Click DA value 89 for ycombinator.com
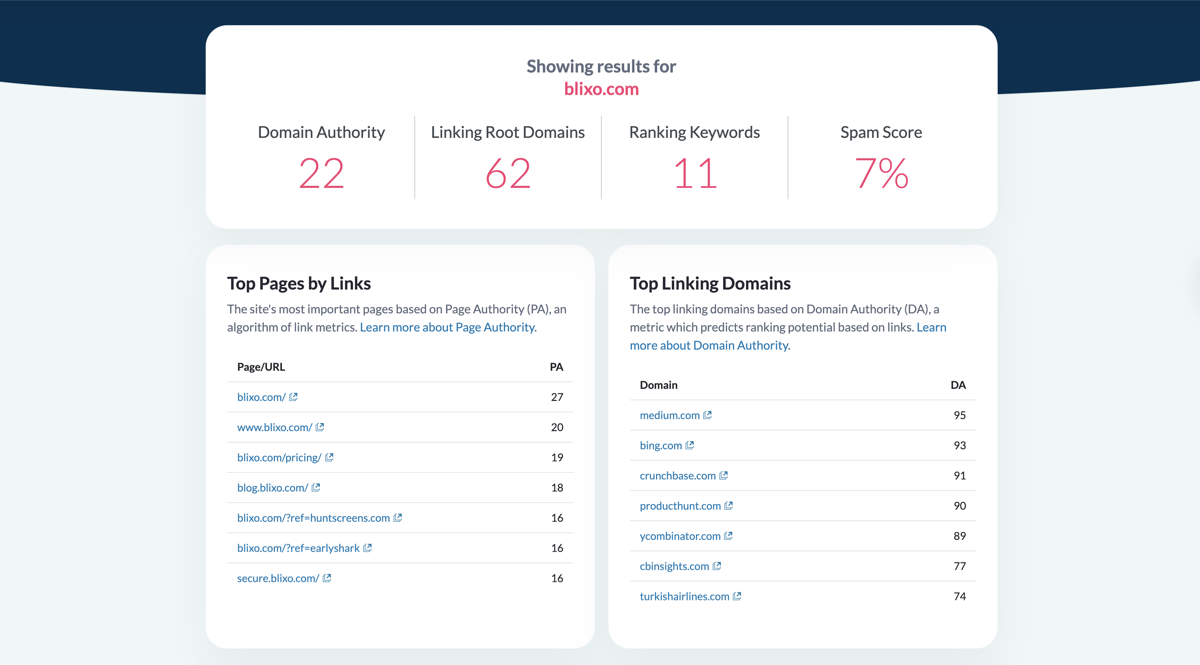The height and width of the screenshot is (665, 1200). tap(959, 536)
